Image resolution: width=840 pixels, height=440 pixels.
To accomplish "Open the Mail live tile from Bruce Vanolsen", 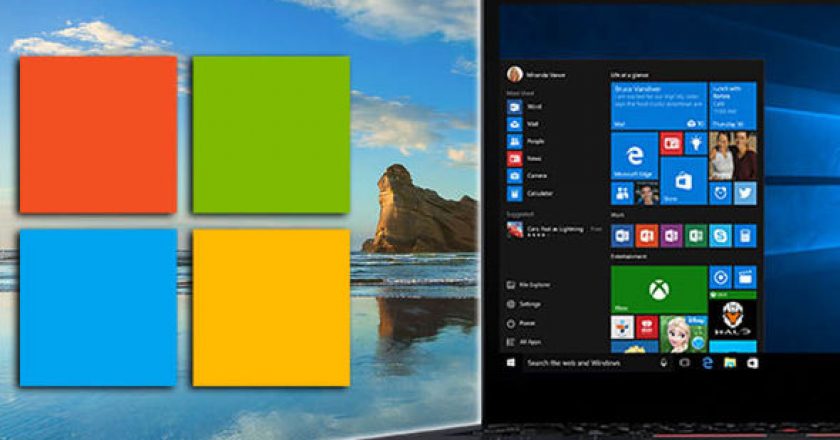I will pyautogui.click(x=658, y=106).
